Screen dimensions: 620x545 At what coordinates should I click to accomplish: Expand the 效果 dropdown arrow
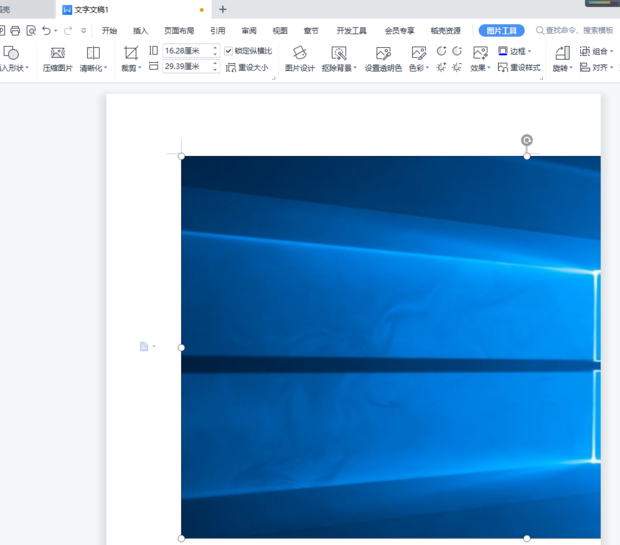[x=489, y=68]
